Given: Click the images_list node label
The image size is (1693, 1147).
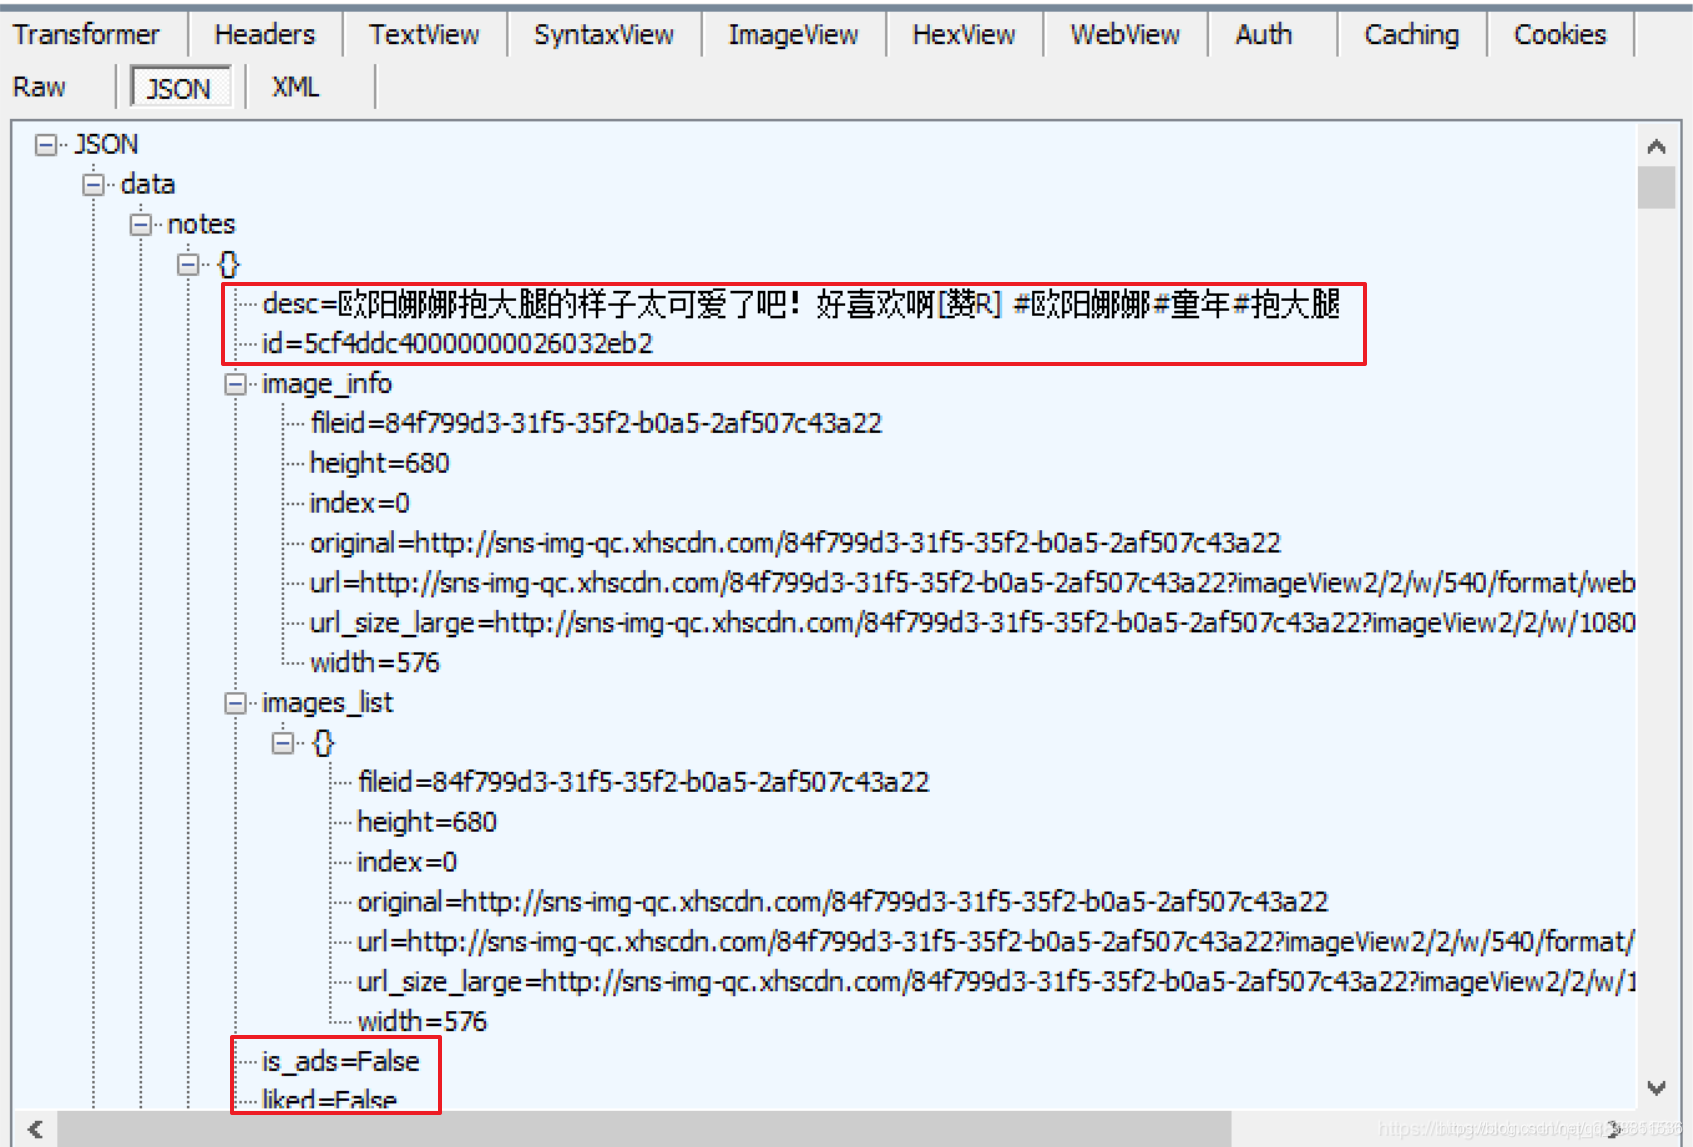Looking at the screenshot, I should [328, 703].
